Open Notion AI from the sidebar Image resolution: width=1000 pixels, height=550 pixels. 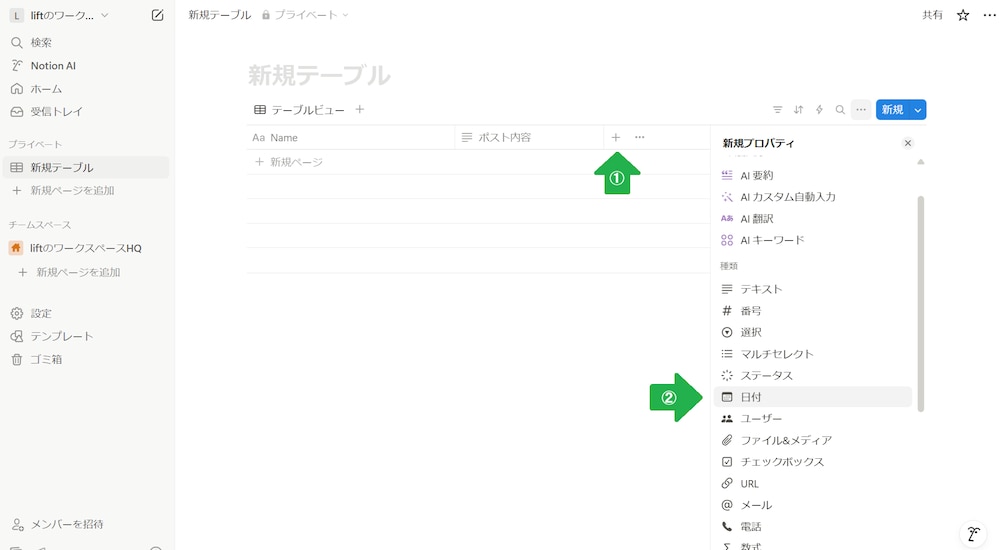[86, 66]
